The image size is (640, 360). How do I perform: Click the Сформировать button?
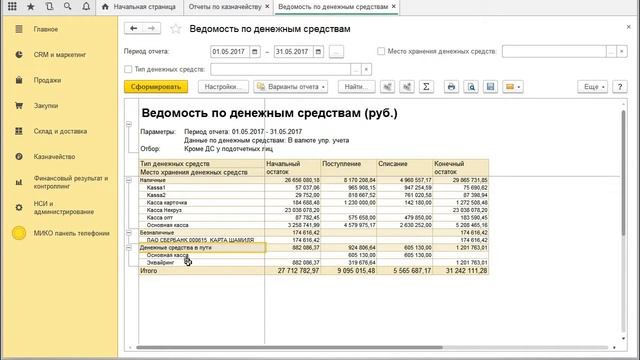pyautogui.click(x=156, y=87)
